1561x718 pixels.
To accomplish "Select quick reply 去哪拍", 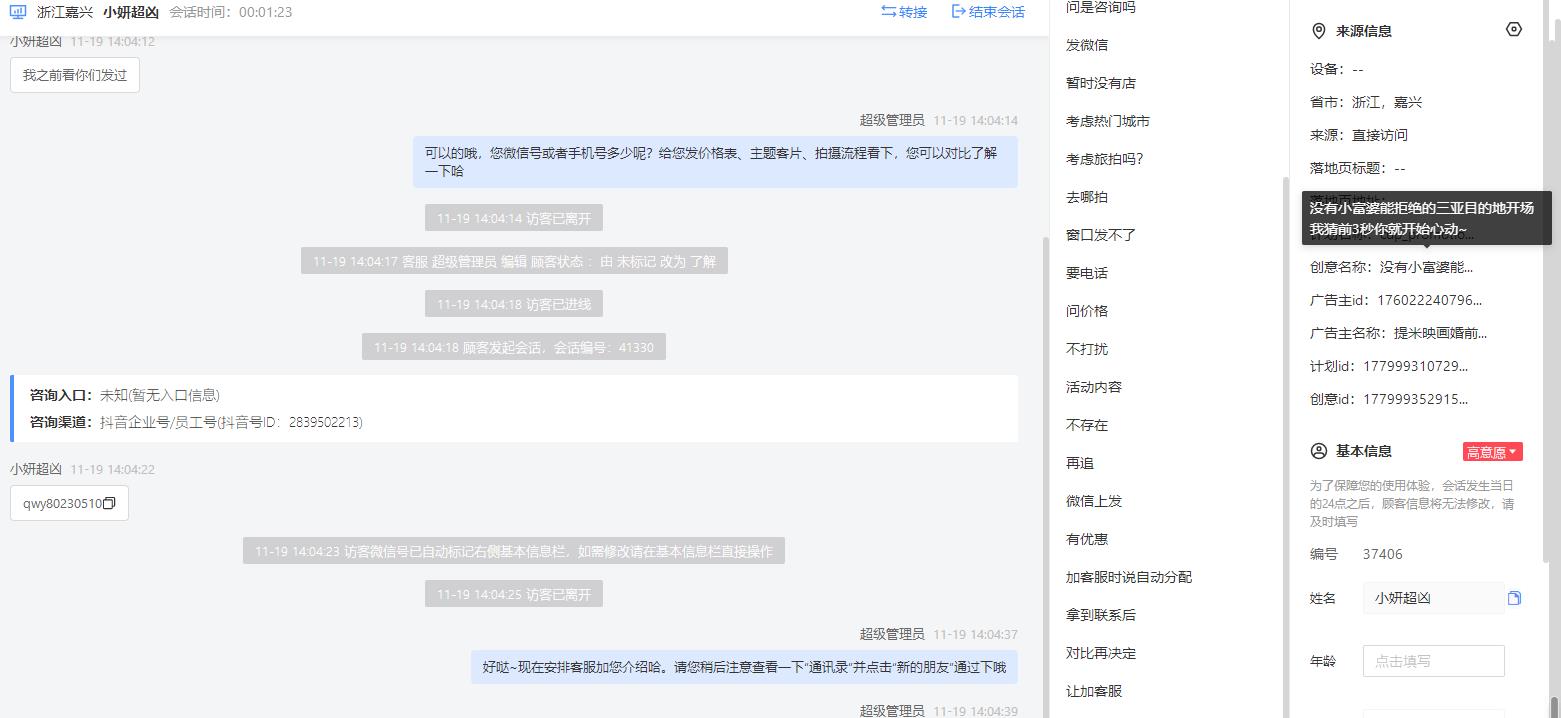I will [1086, 197].
